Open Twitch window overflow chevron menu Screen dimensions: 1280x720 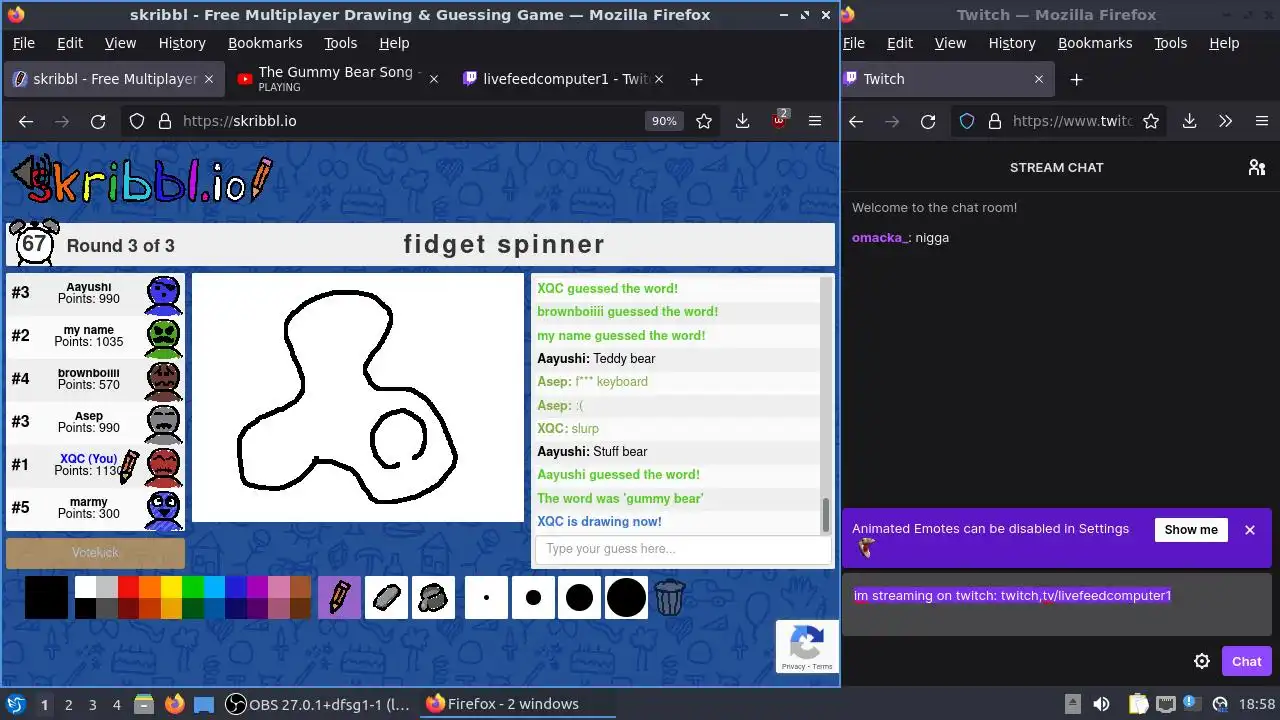(1225, 121)
